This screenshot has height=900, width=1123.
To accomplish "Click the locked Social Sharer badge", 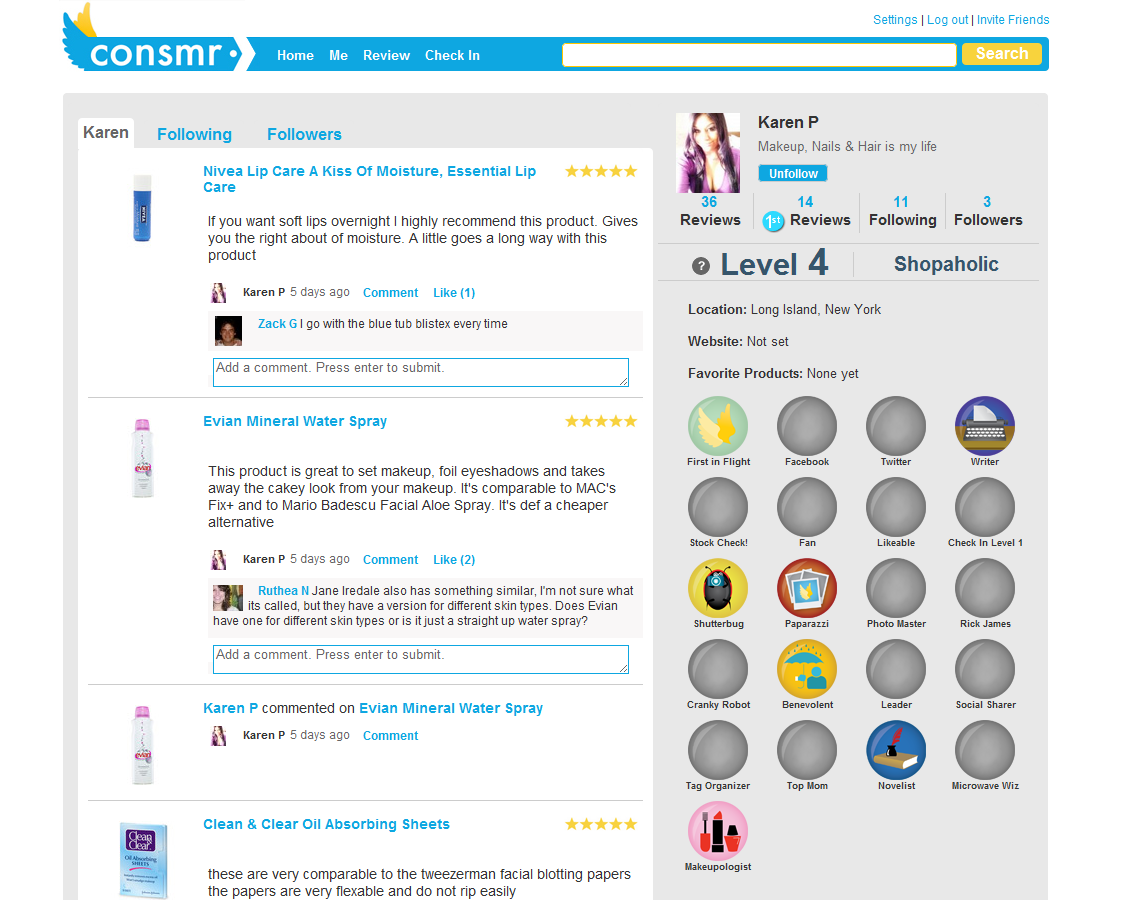I will click(985, 669).
